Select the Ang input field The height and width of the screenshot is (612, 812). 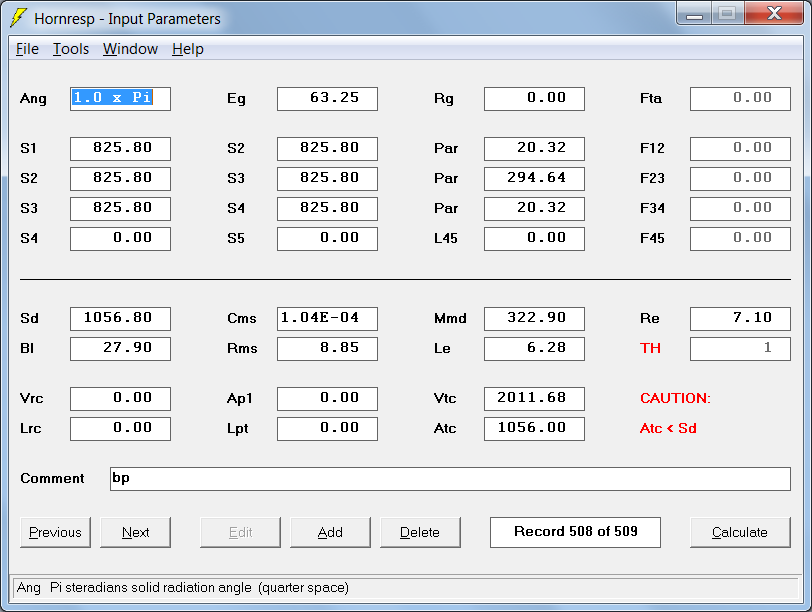(120, 98)
